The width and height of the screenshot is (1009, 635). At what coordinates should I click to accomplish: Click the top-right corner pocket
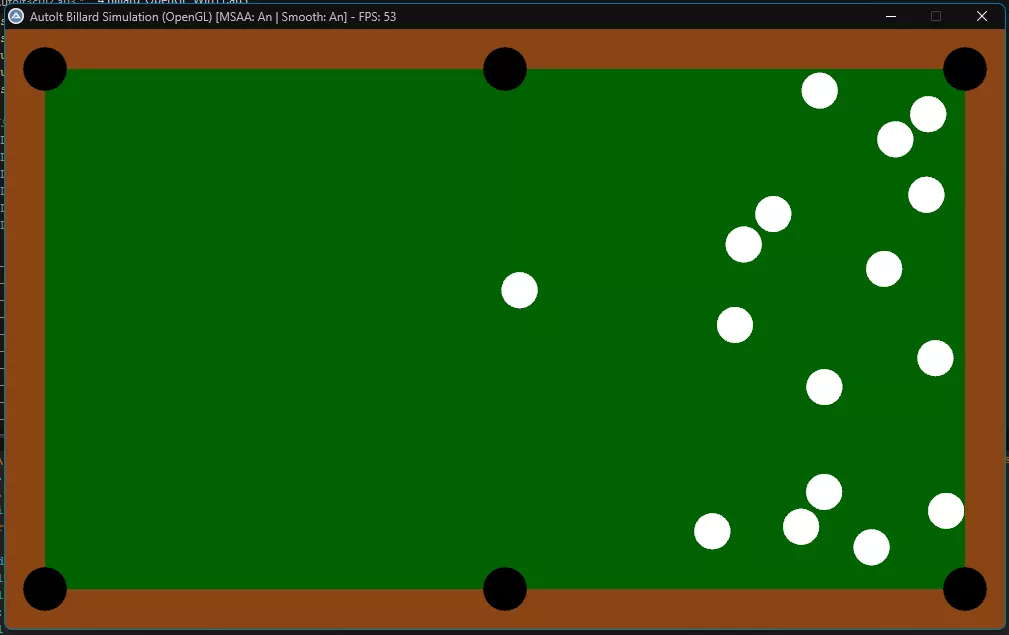[x=965, y=69]
